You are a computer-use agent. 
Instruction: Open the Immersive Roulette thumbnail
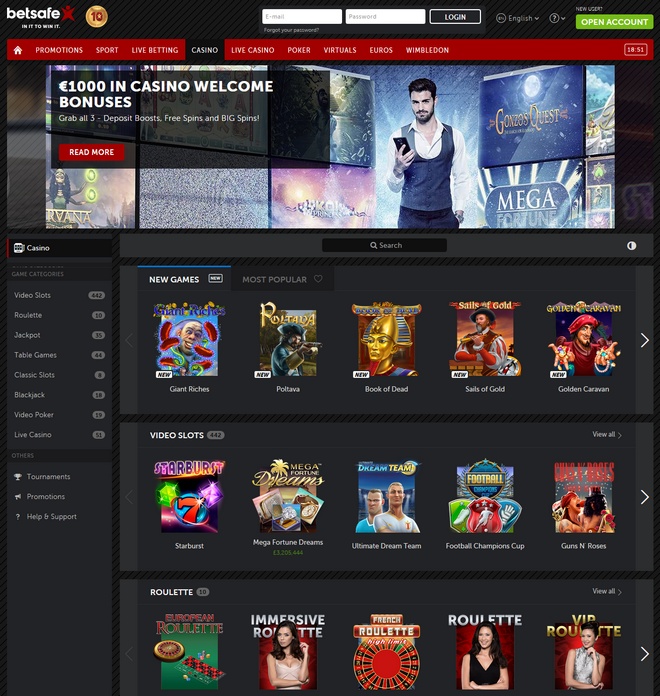coord(288,651)
